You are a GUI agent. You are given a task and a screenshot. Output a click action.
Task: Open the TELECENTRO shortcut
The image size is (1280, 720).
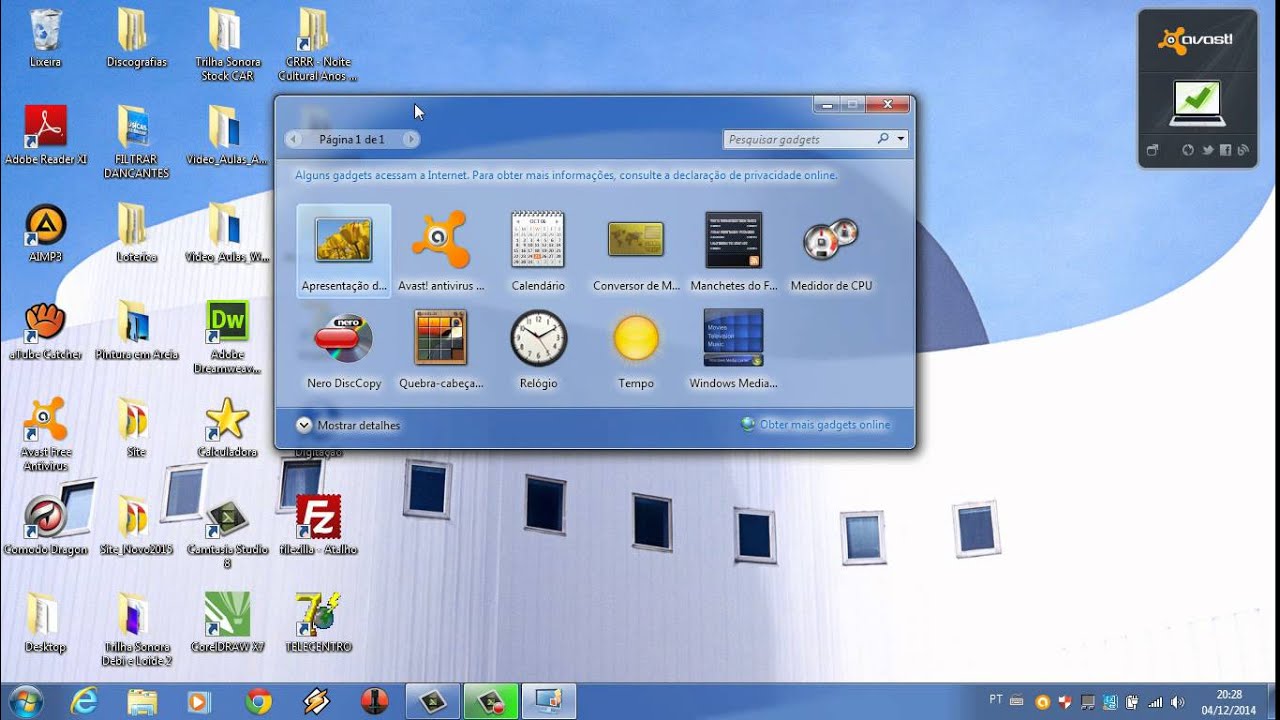tap(318, 623)
